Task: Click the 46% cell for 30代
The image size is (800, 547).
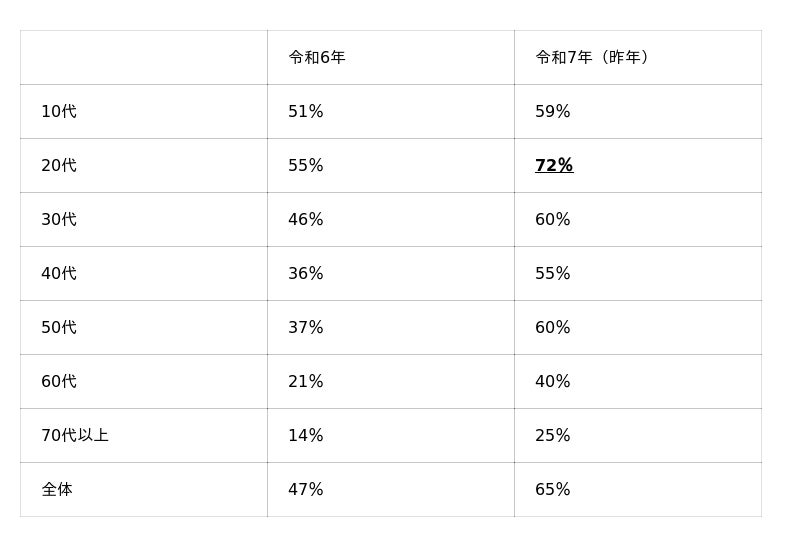Action: click(x=306, y=220)
